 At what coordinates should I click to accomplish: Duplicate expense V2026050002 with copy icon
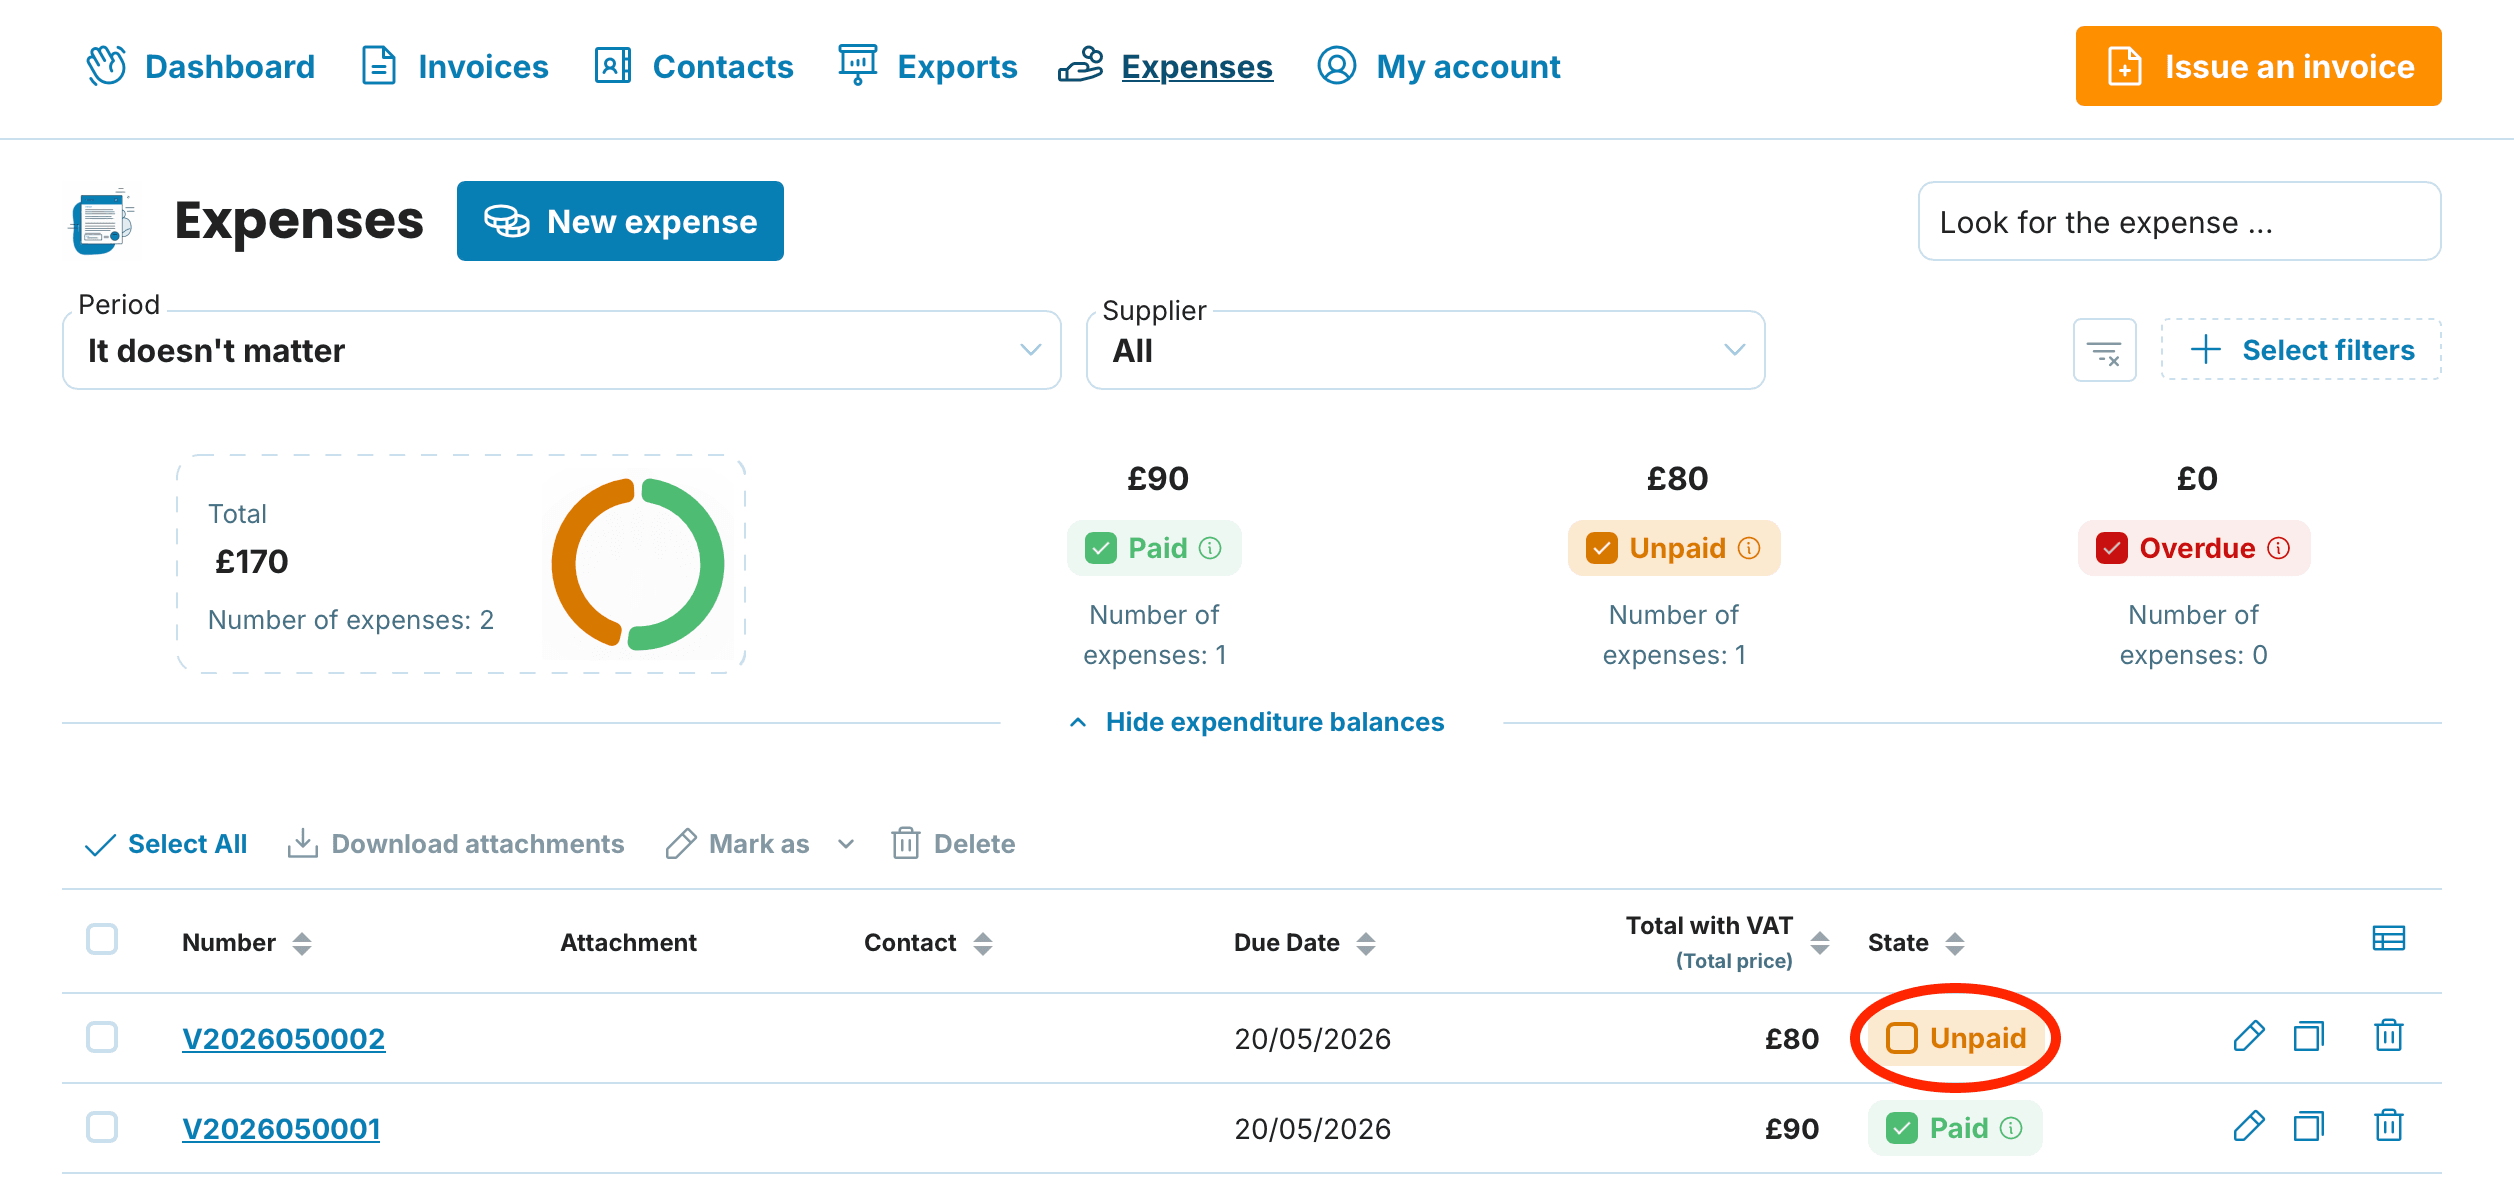(x=2309, y=1037)
